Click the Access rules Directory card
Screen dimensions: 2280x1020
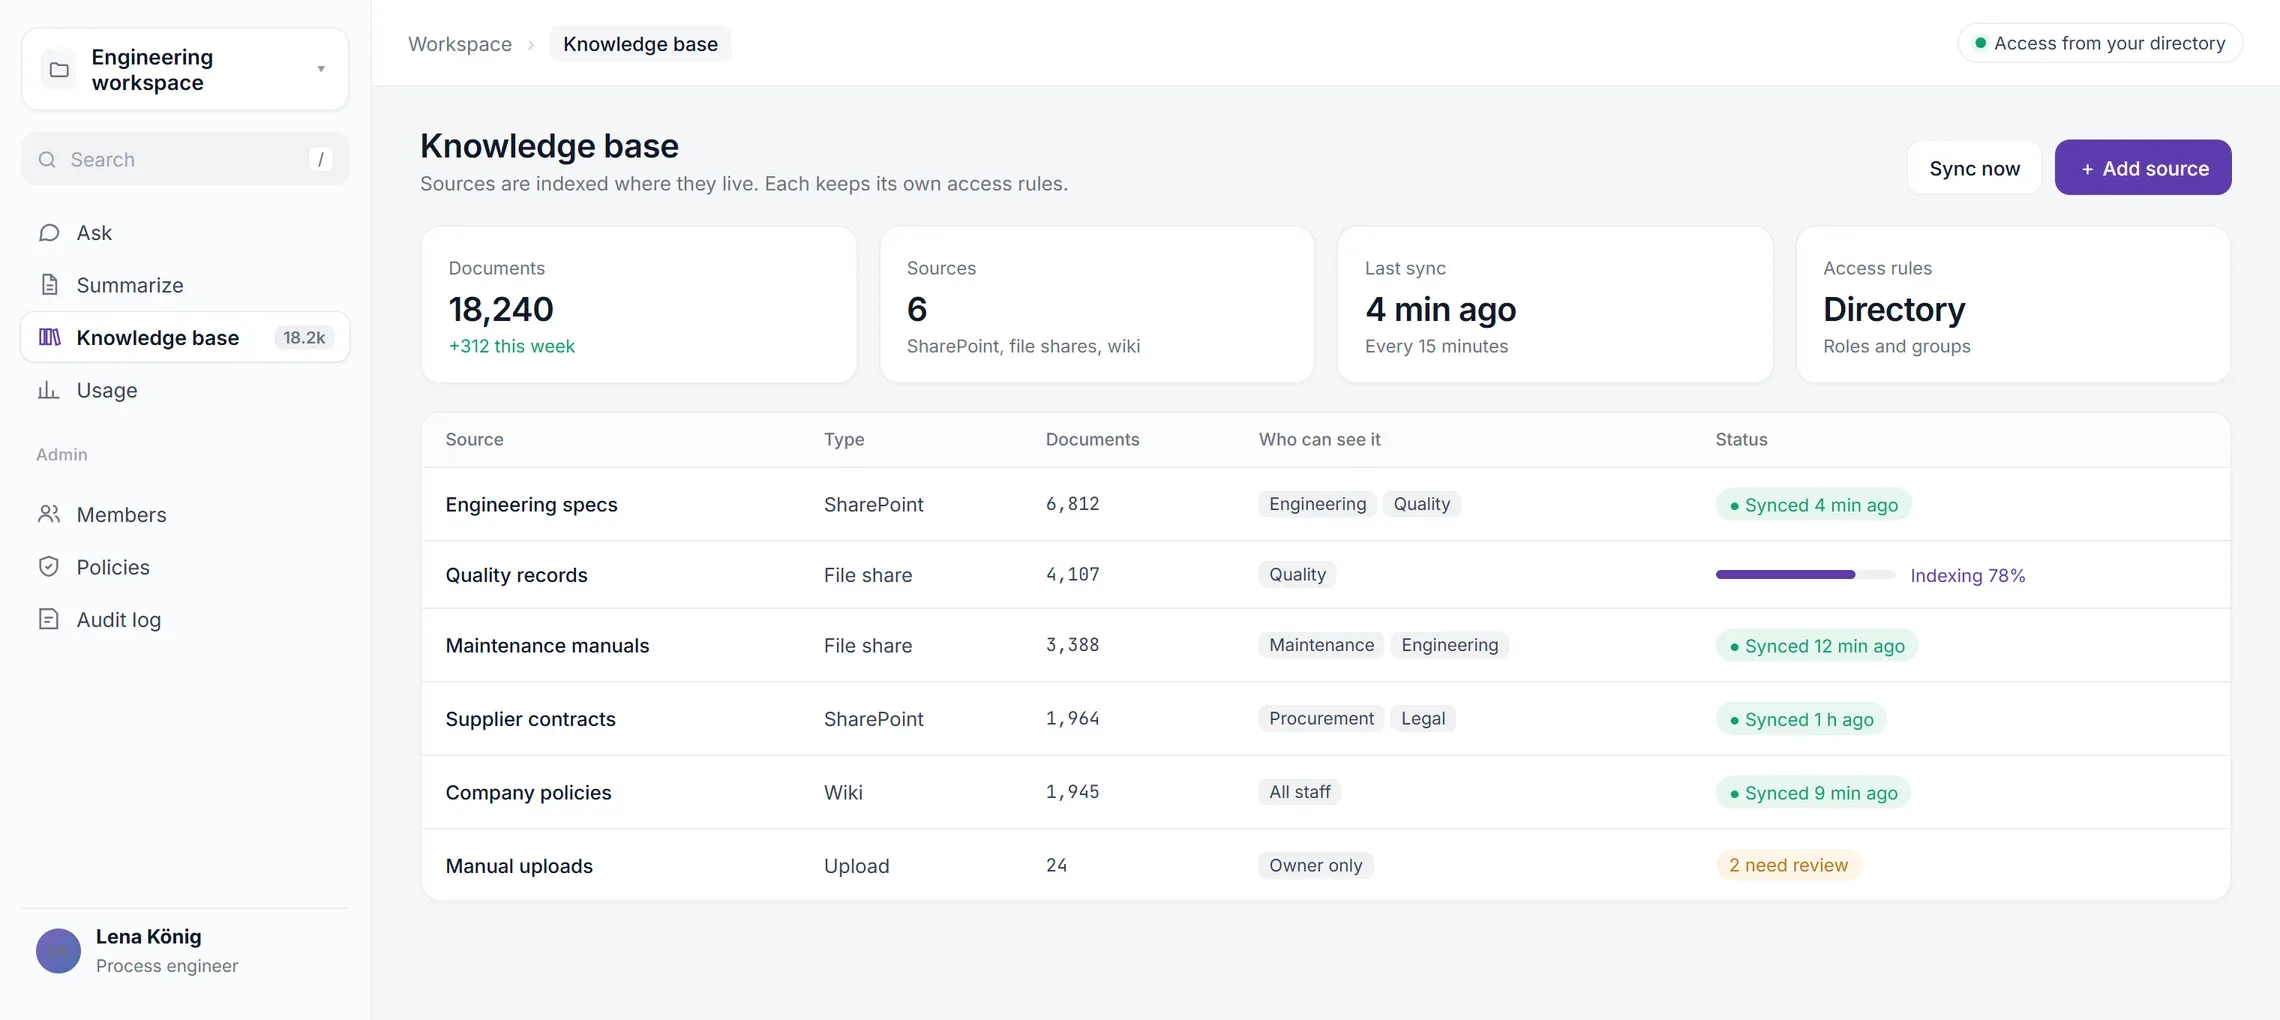(x=2013, y=304)
